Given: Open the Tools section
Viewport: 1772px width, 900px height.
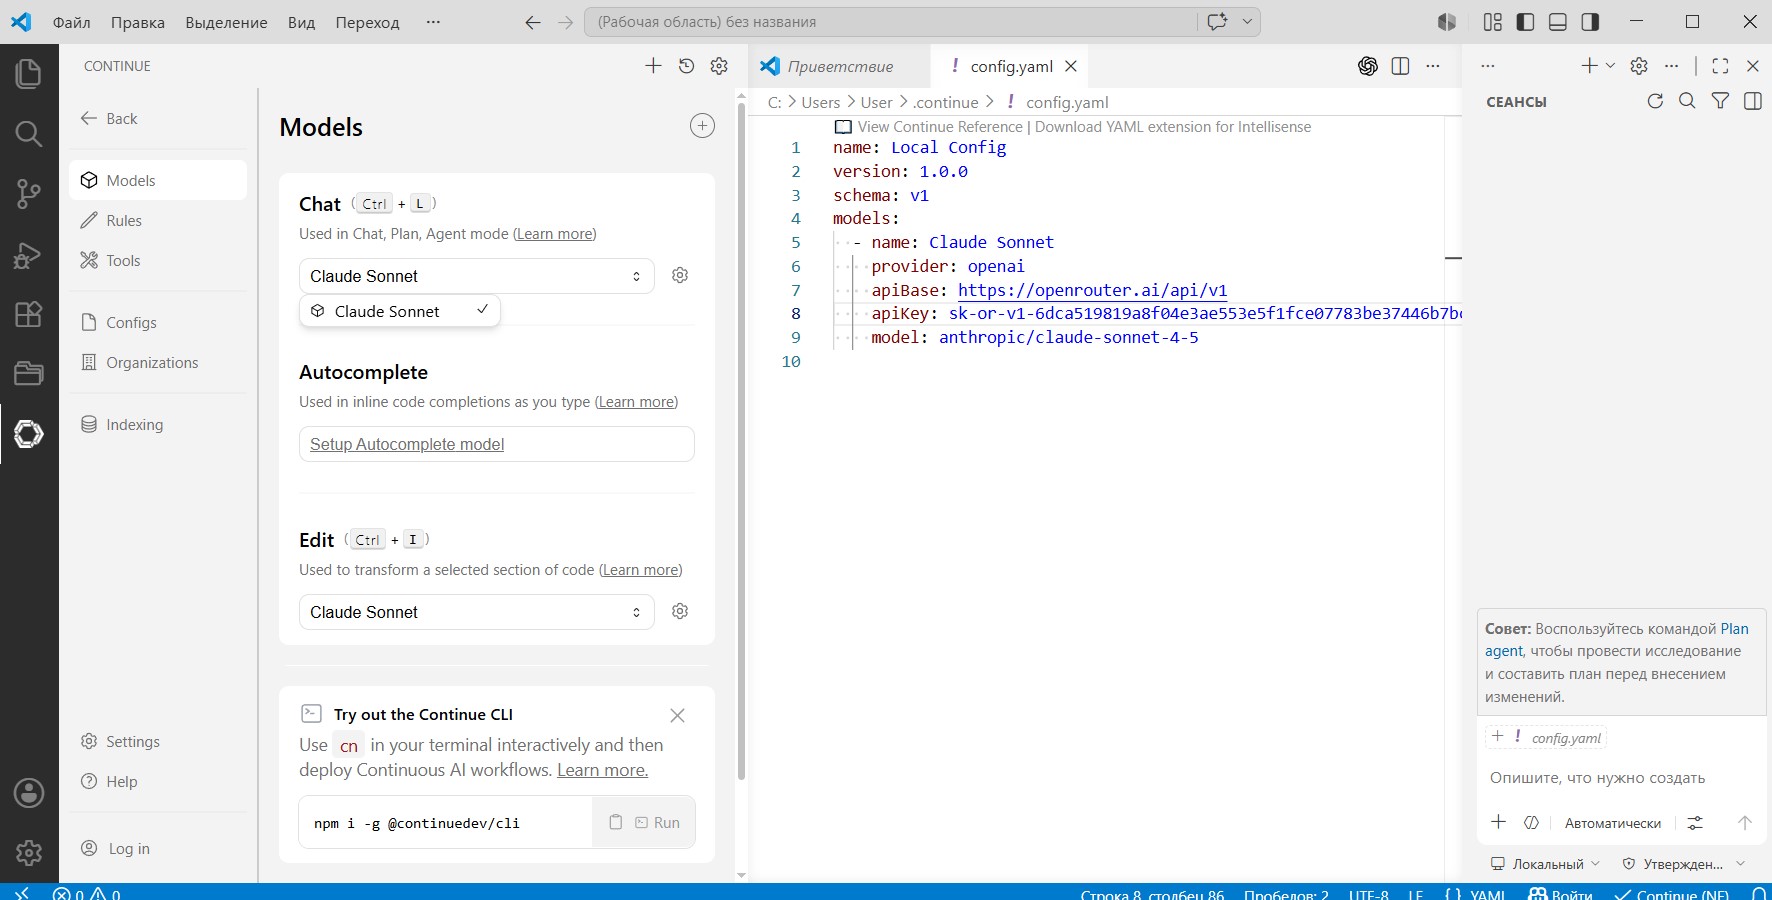Looking at the screenshot, I should 158,260.
